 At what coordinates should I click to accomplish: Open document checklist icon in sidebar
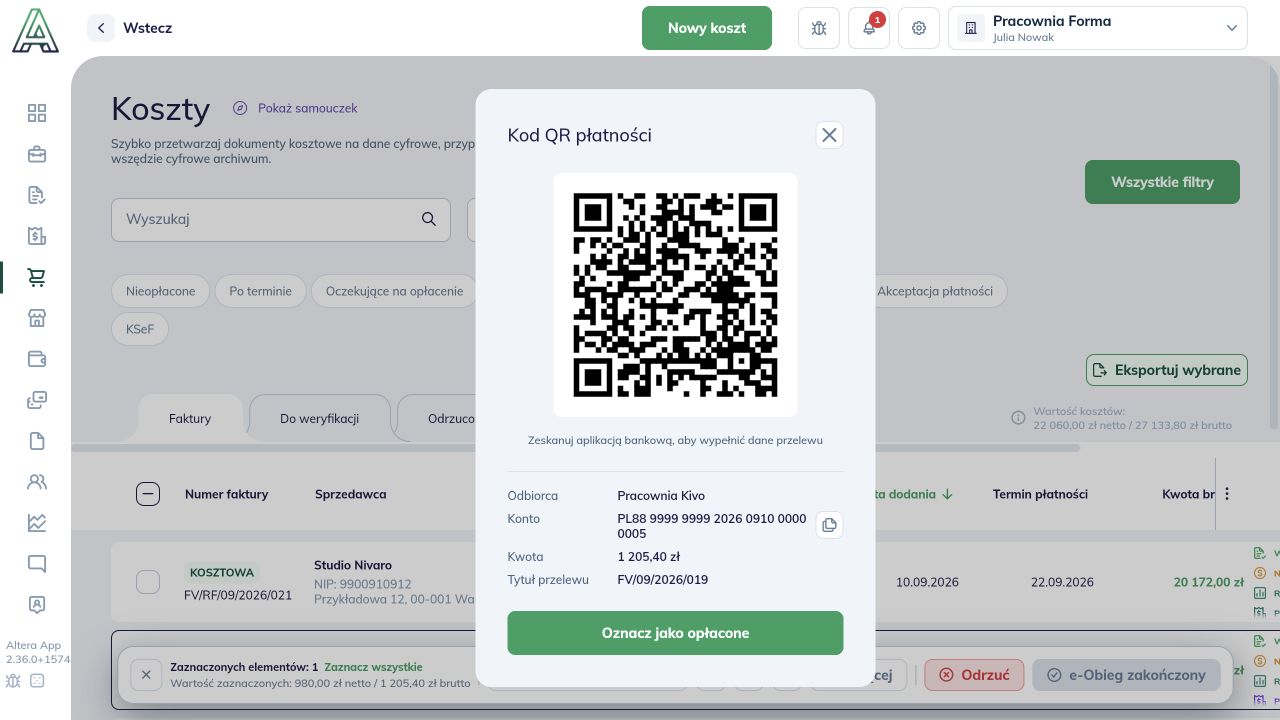click(37, 195)
